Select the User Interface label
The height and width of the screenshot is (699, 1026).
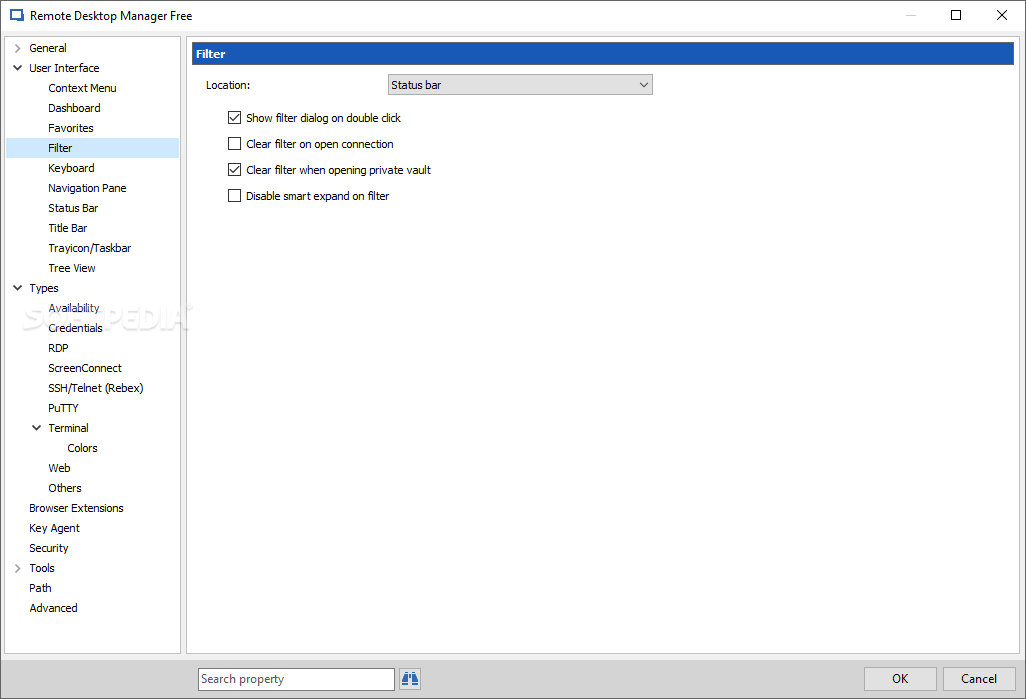pos(64,68)
